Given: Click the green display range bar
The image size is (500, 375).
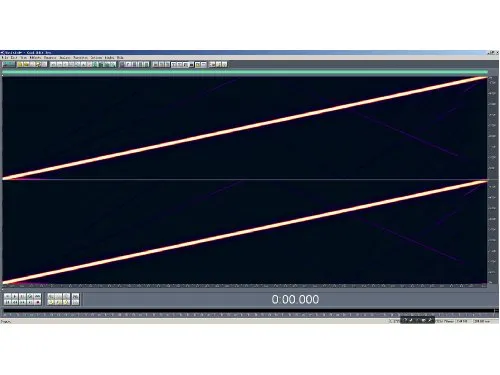Looking at the screenshot, I should click(x=245, y=72).
